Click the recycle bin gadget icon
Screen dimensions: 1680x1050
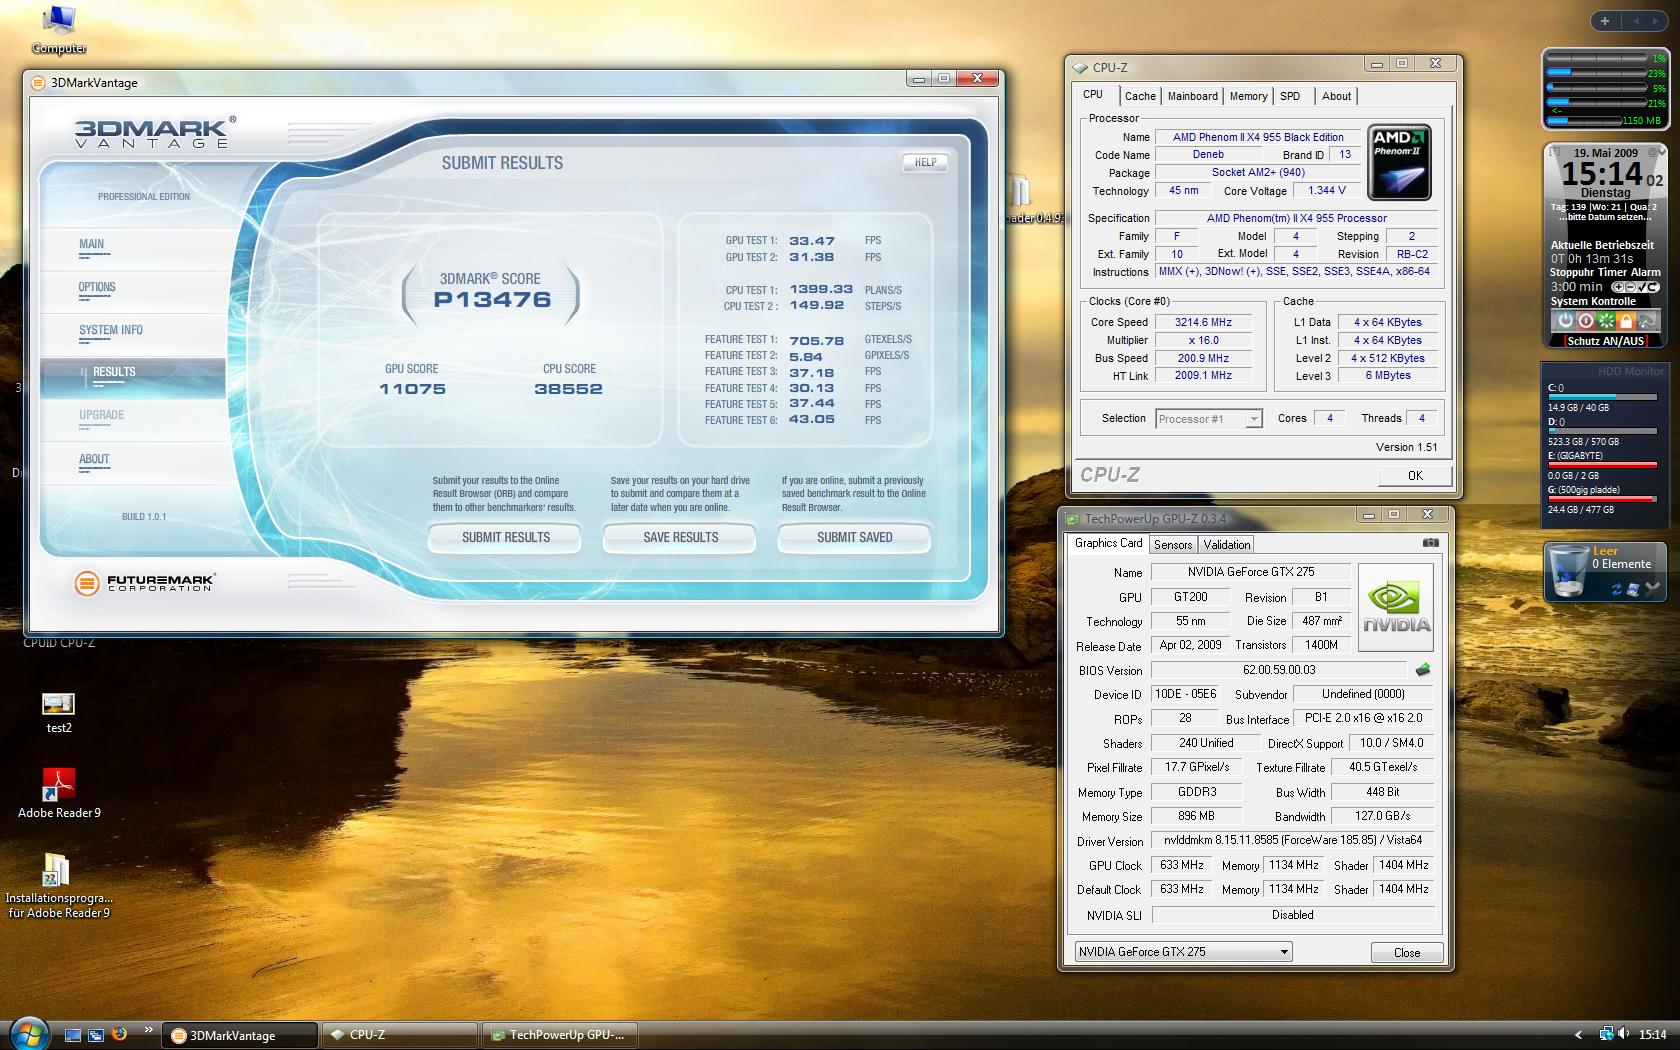tap(1567, 572)
